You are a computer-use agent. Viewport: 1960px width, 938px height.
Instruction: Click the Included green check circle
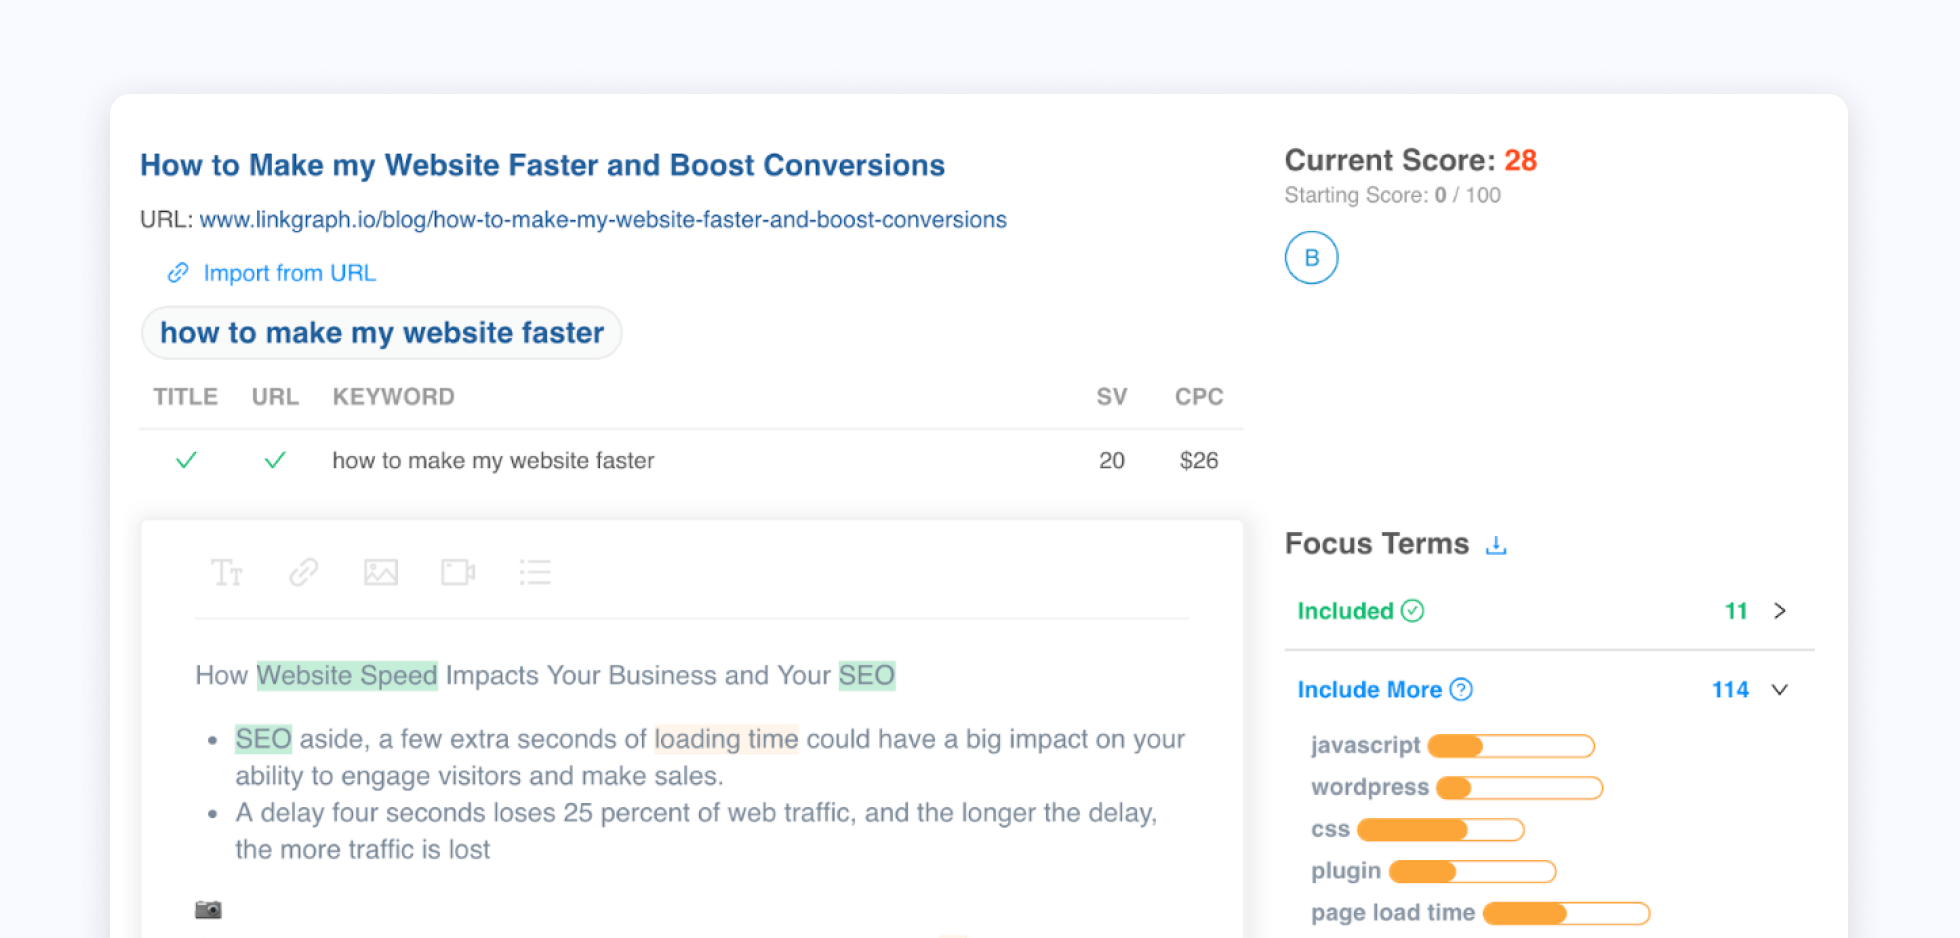pyautogui.click(x=1412, y=611)
